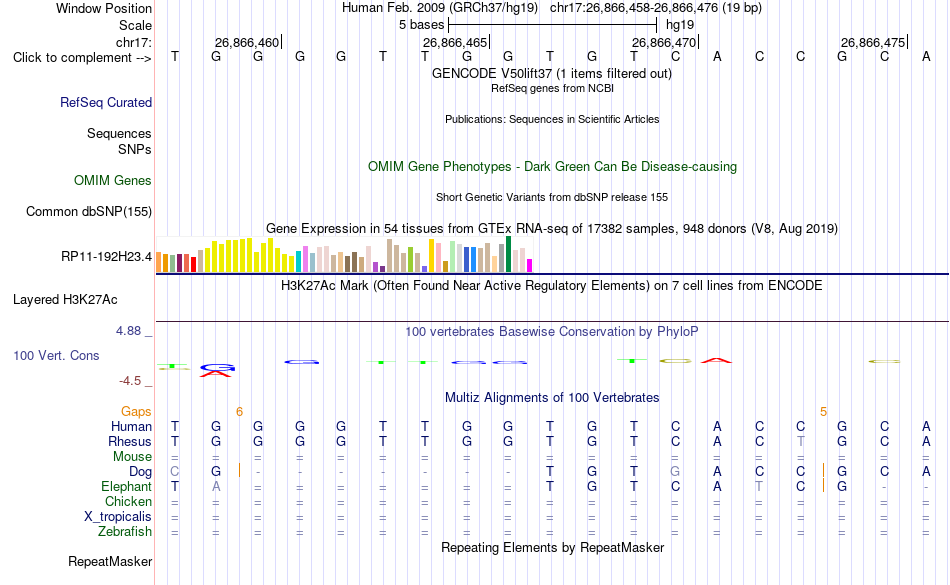Click 'RefSeq genes from NCBI' title
Image resolution: width=950 pixels, height=585 pixels.
552,88
